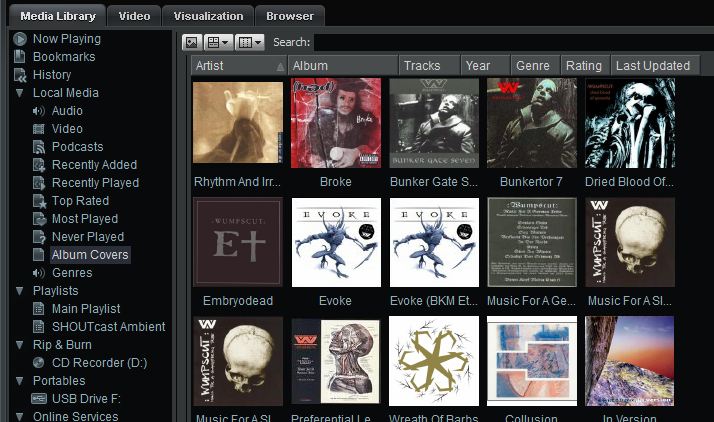Click the Now Playing play icon
Screen dimensions: 714x422
click(x=20, y=39)
